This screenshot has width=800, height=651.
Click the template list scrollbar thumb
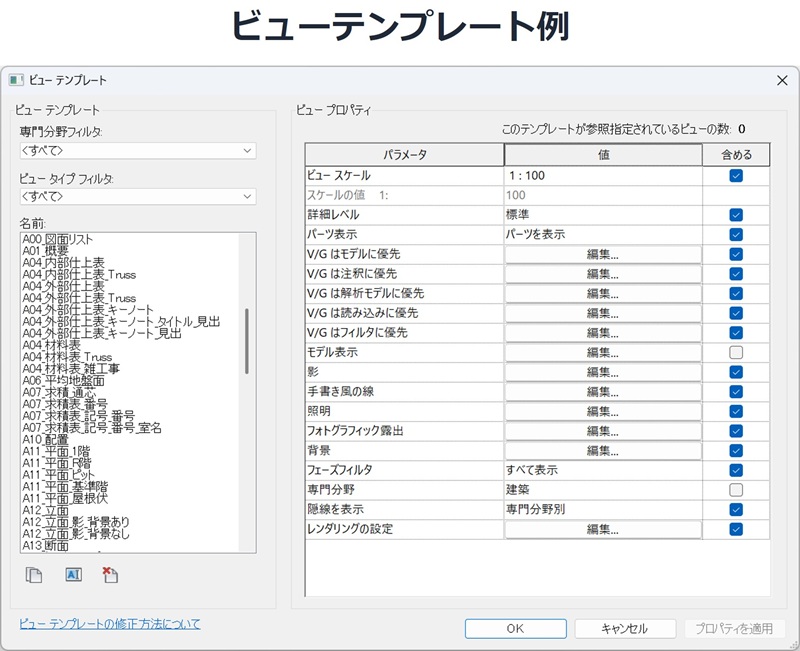point(247,341)
